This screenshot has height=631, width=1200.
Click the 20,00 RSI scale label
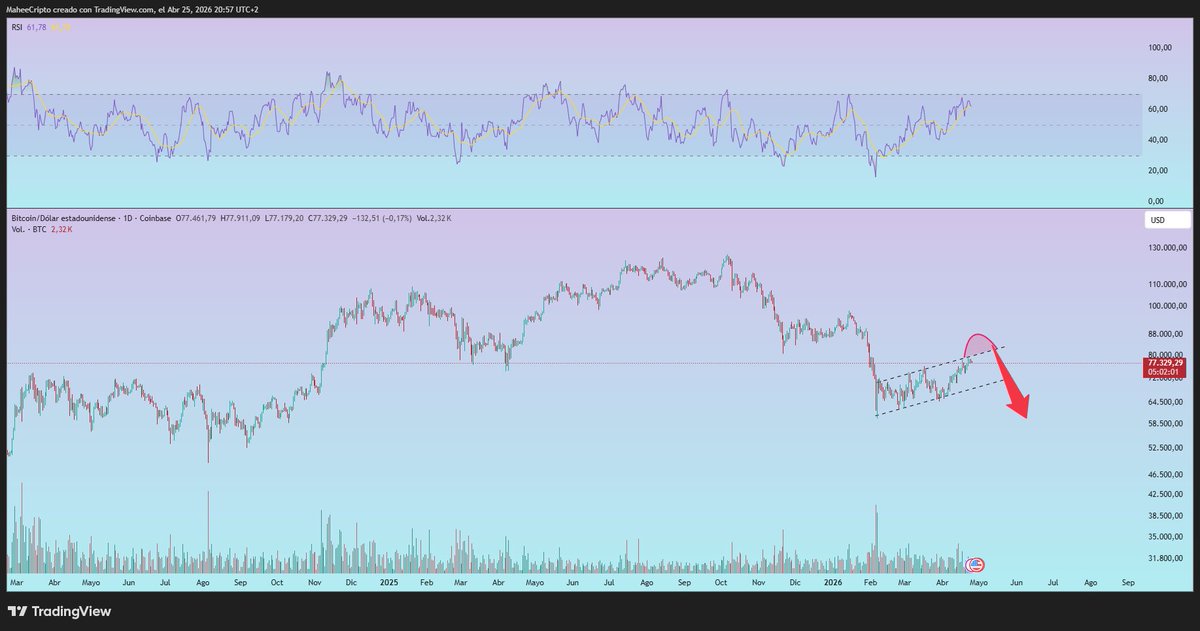tap(1160, 171)
